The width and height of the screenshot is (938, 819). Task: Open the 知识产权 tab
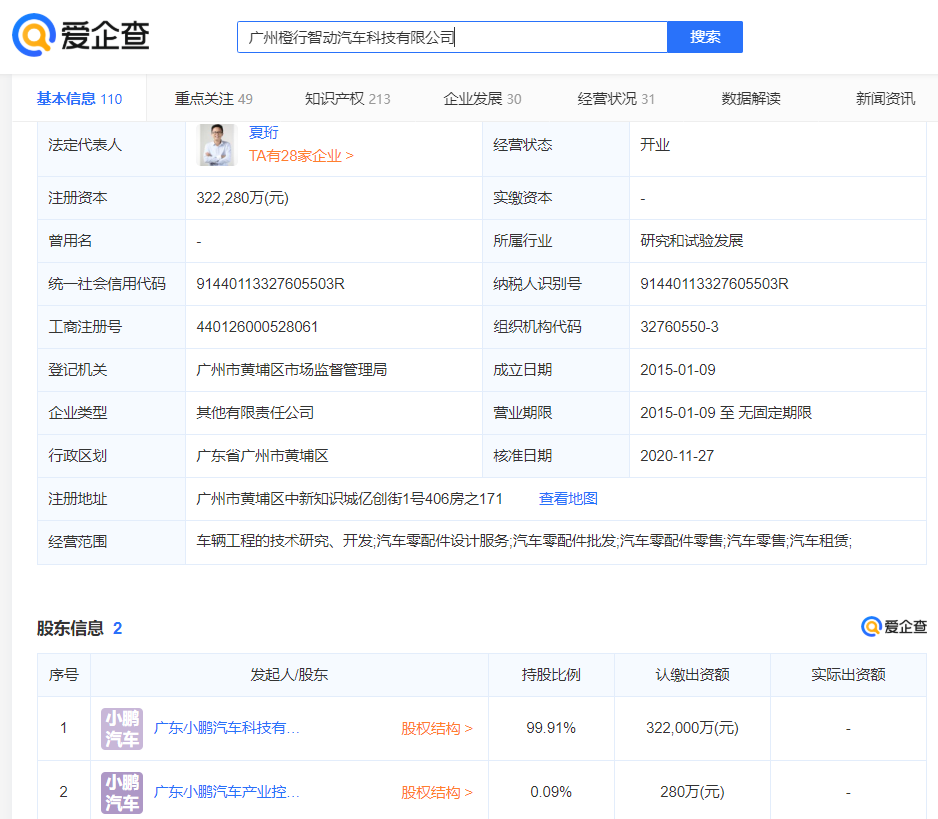[348, 99]
